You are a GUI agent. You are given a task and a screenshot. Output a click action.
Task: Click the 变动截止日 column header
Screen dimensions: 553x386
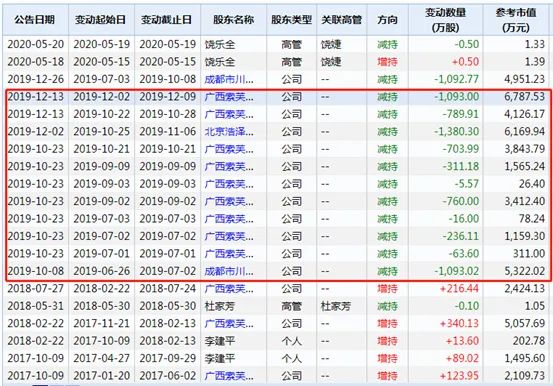click(166, 20)
